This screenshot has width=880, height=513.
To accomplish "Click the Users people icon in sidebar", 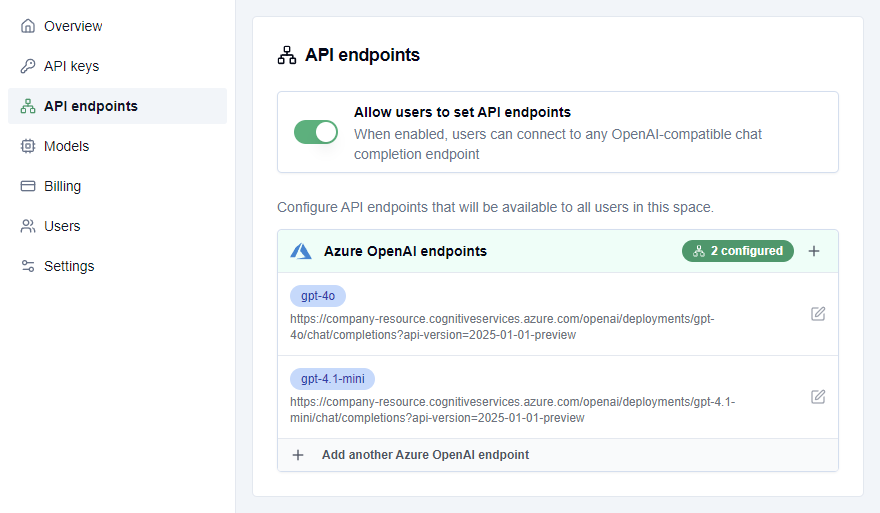I will click(28, 226).
